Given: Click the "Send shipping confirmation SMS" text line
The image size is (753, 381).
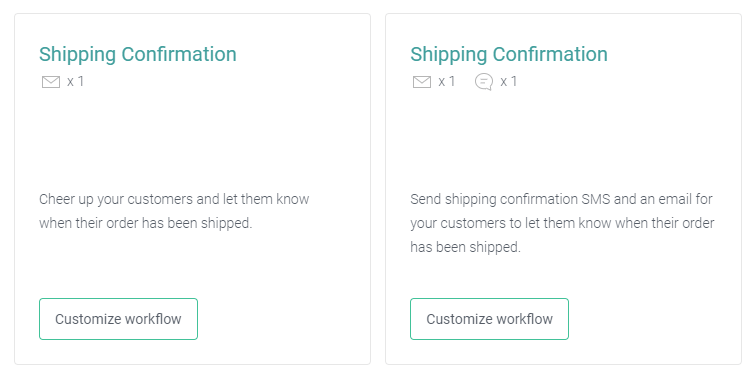Looking at the screenshot, I should (x=561, y=199).
